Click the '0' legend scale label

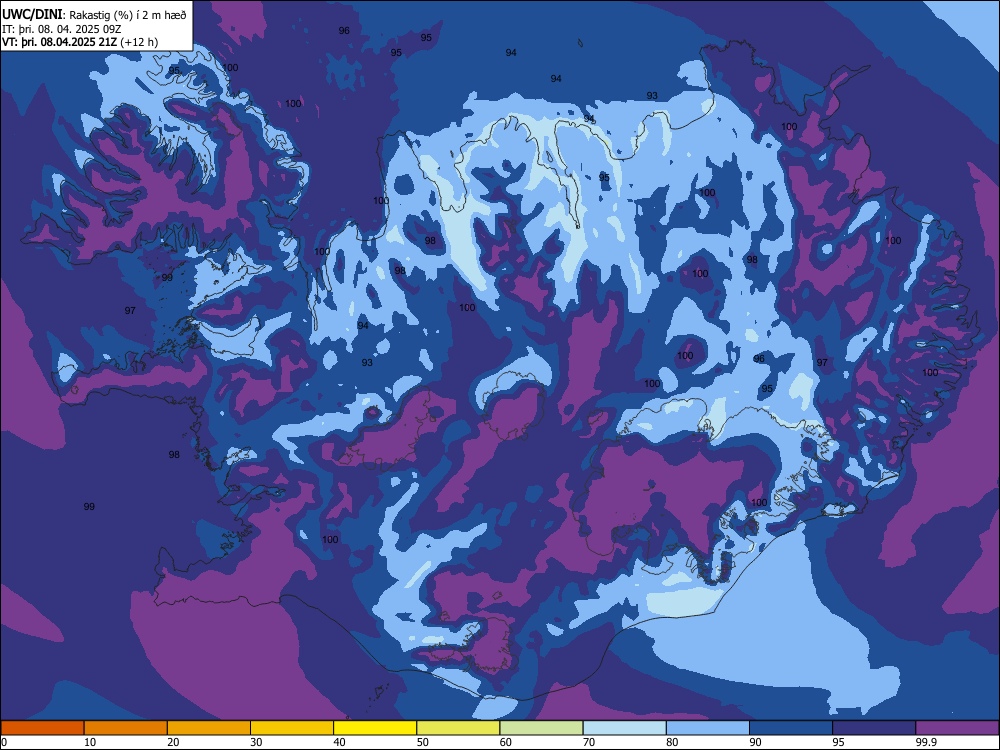pos(4,742)
